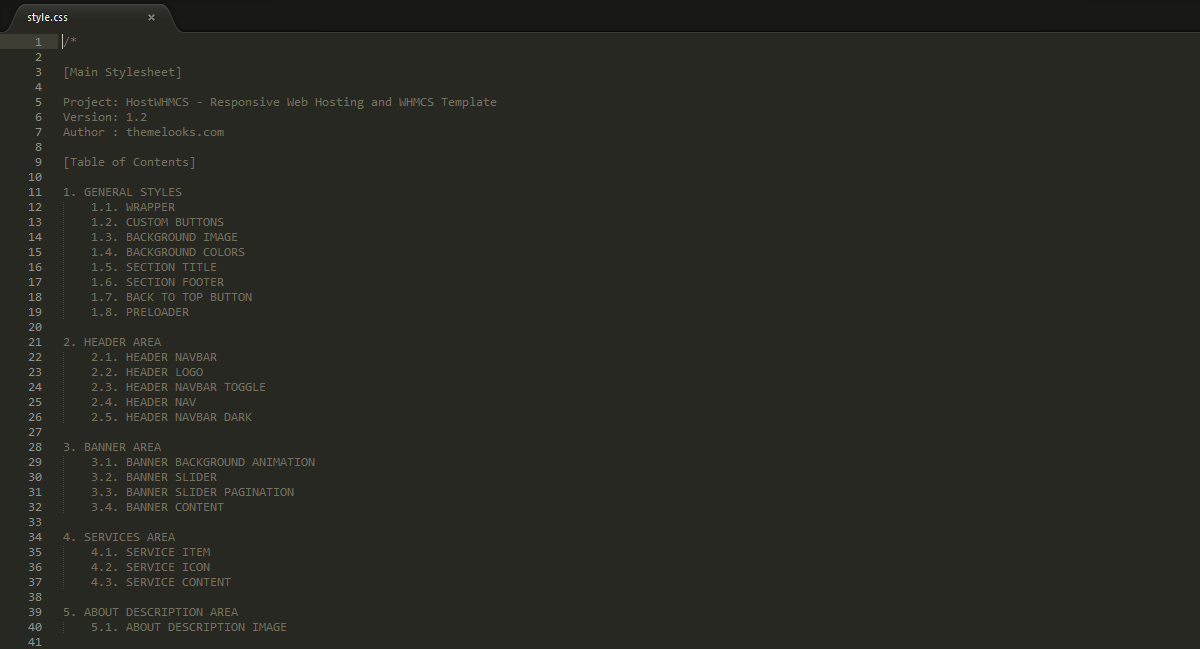Place cursor on 1.8. PRELOADER line
The height and width of the screenshot is (649, 1200).
point(139,312)
